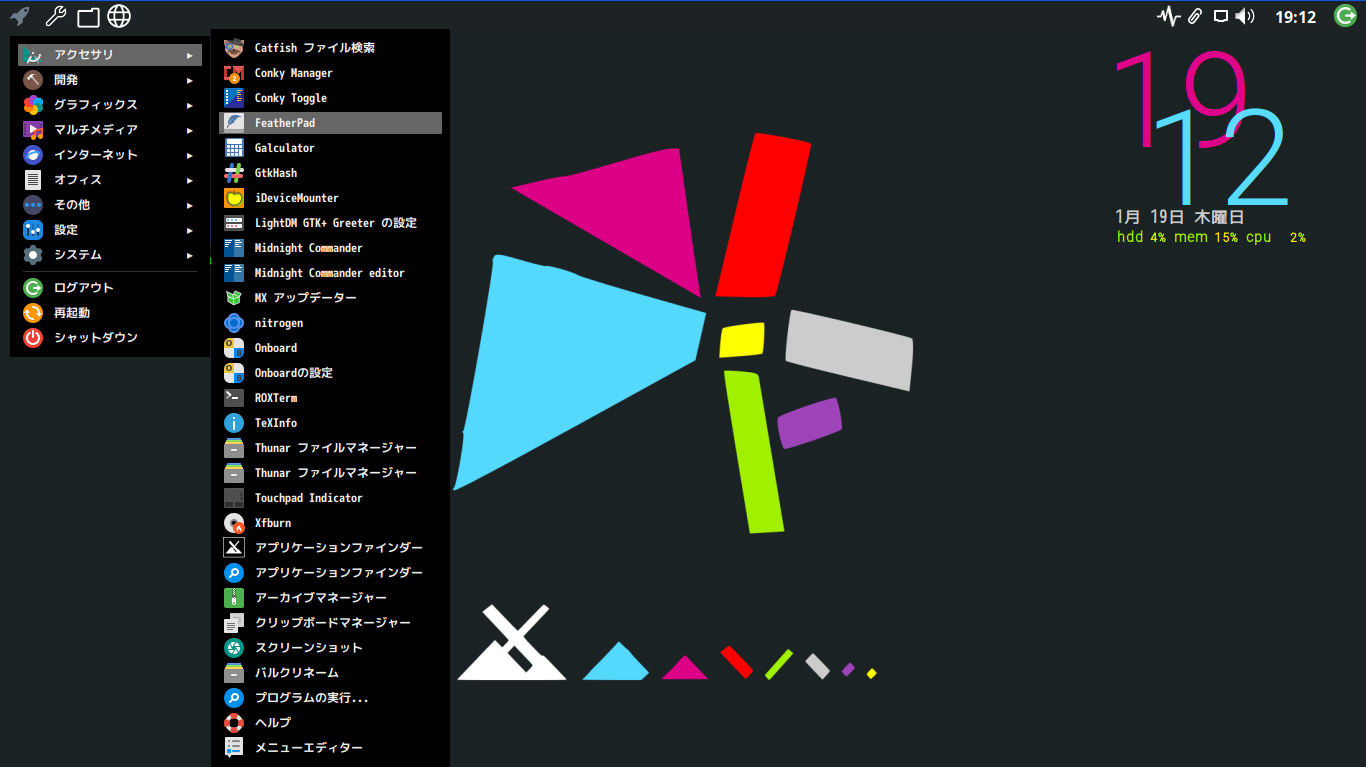
Task: Click the display tray icon
Action: click(1221, 16)
